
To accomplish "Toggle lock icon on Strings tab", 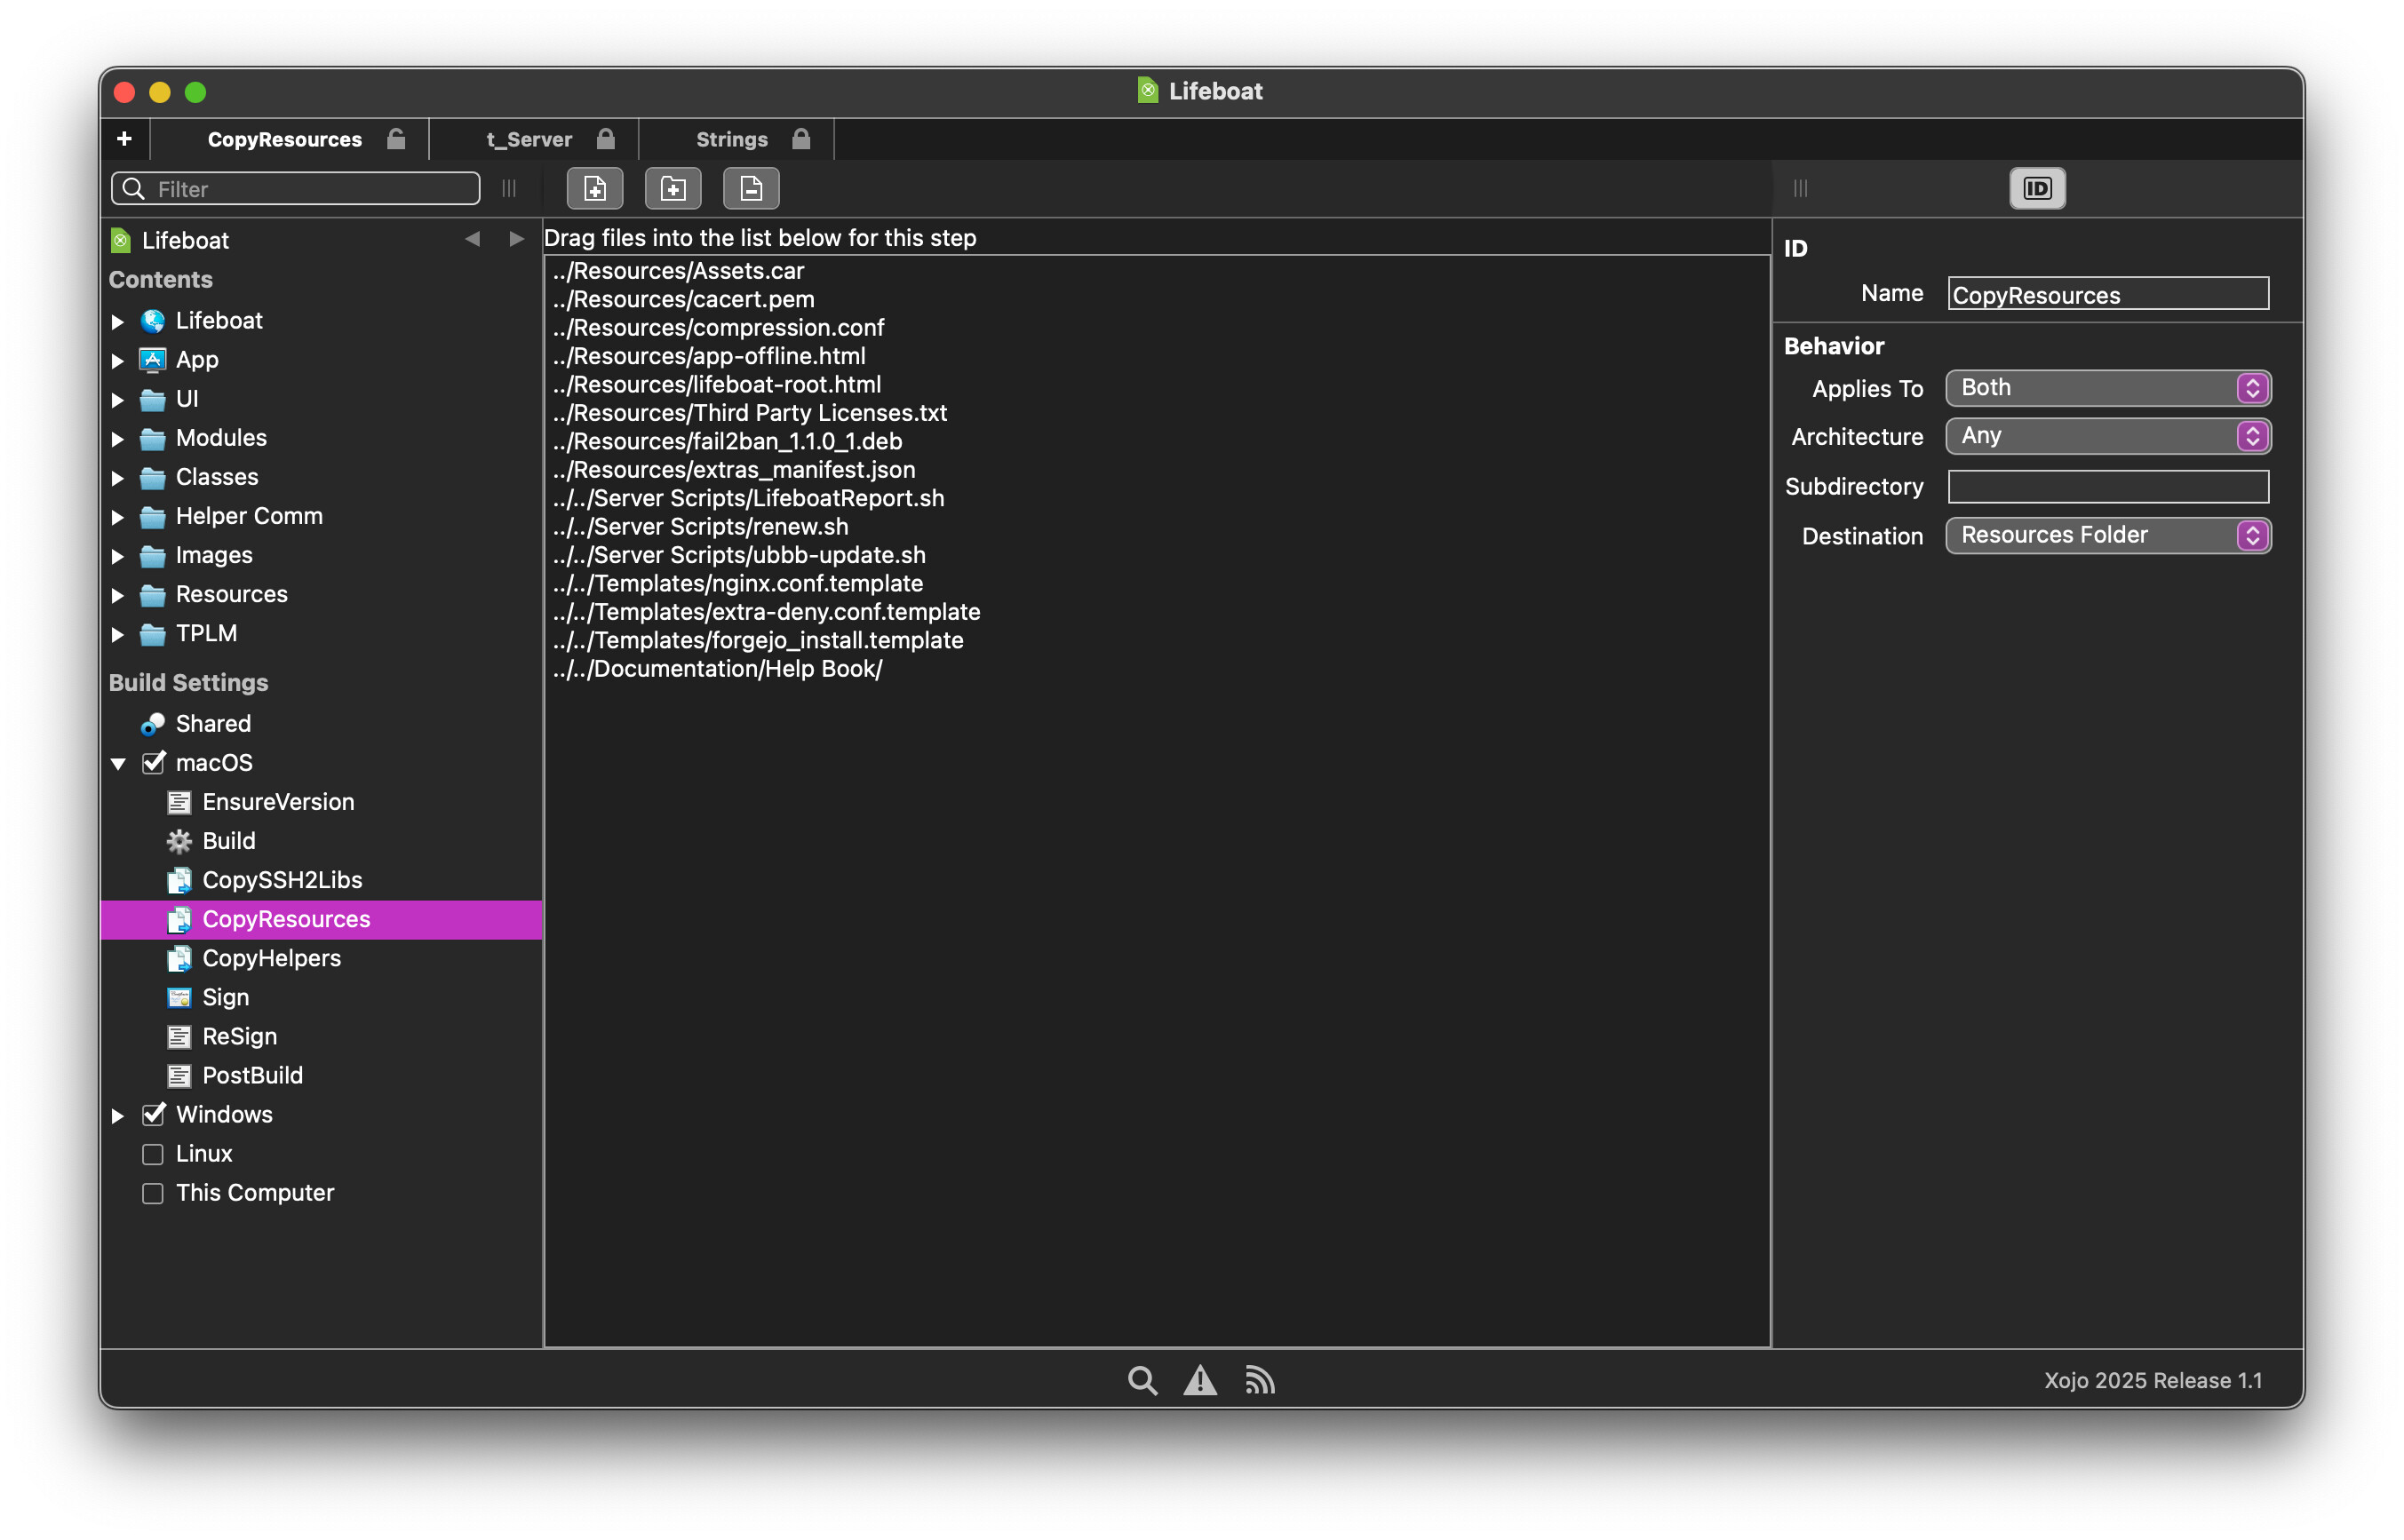I will point(800,139).
